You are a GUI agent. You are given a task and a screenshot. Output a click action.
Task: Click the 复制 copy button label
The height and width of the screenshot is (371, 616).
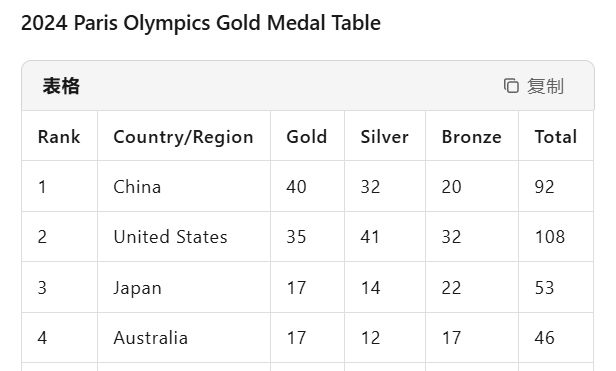click(545, 86)
